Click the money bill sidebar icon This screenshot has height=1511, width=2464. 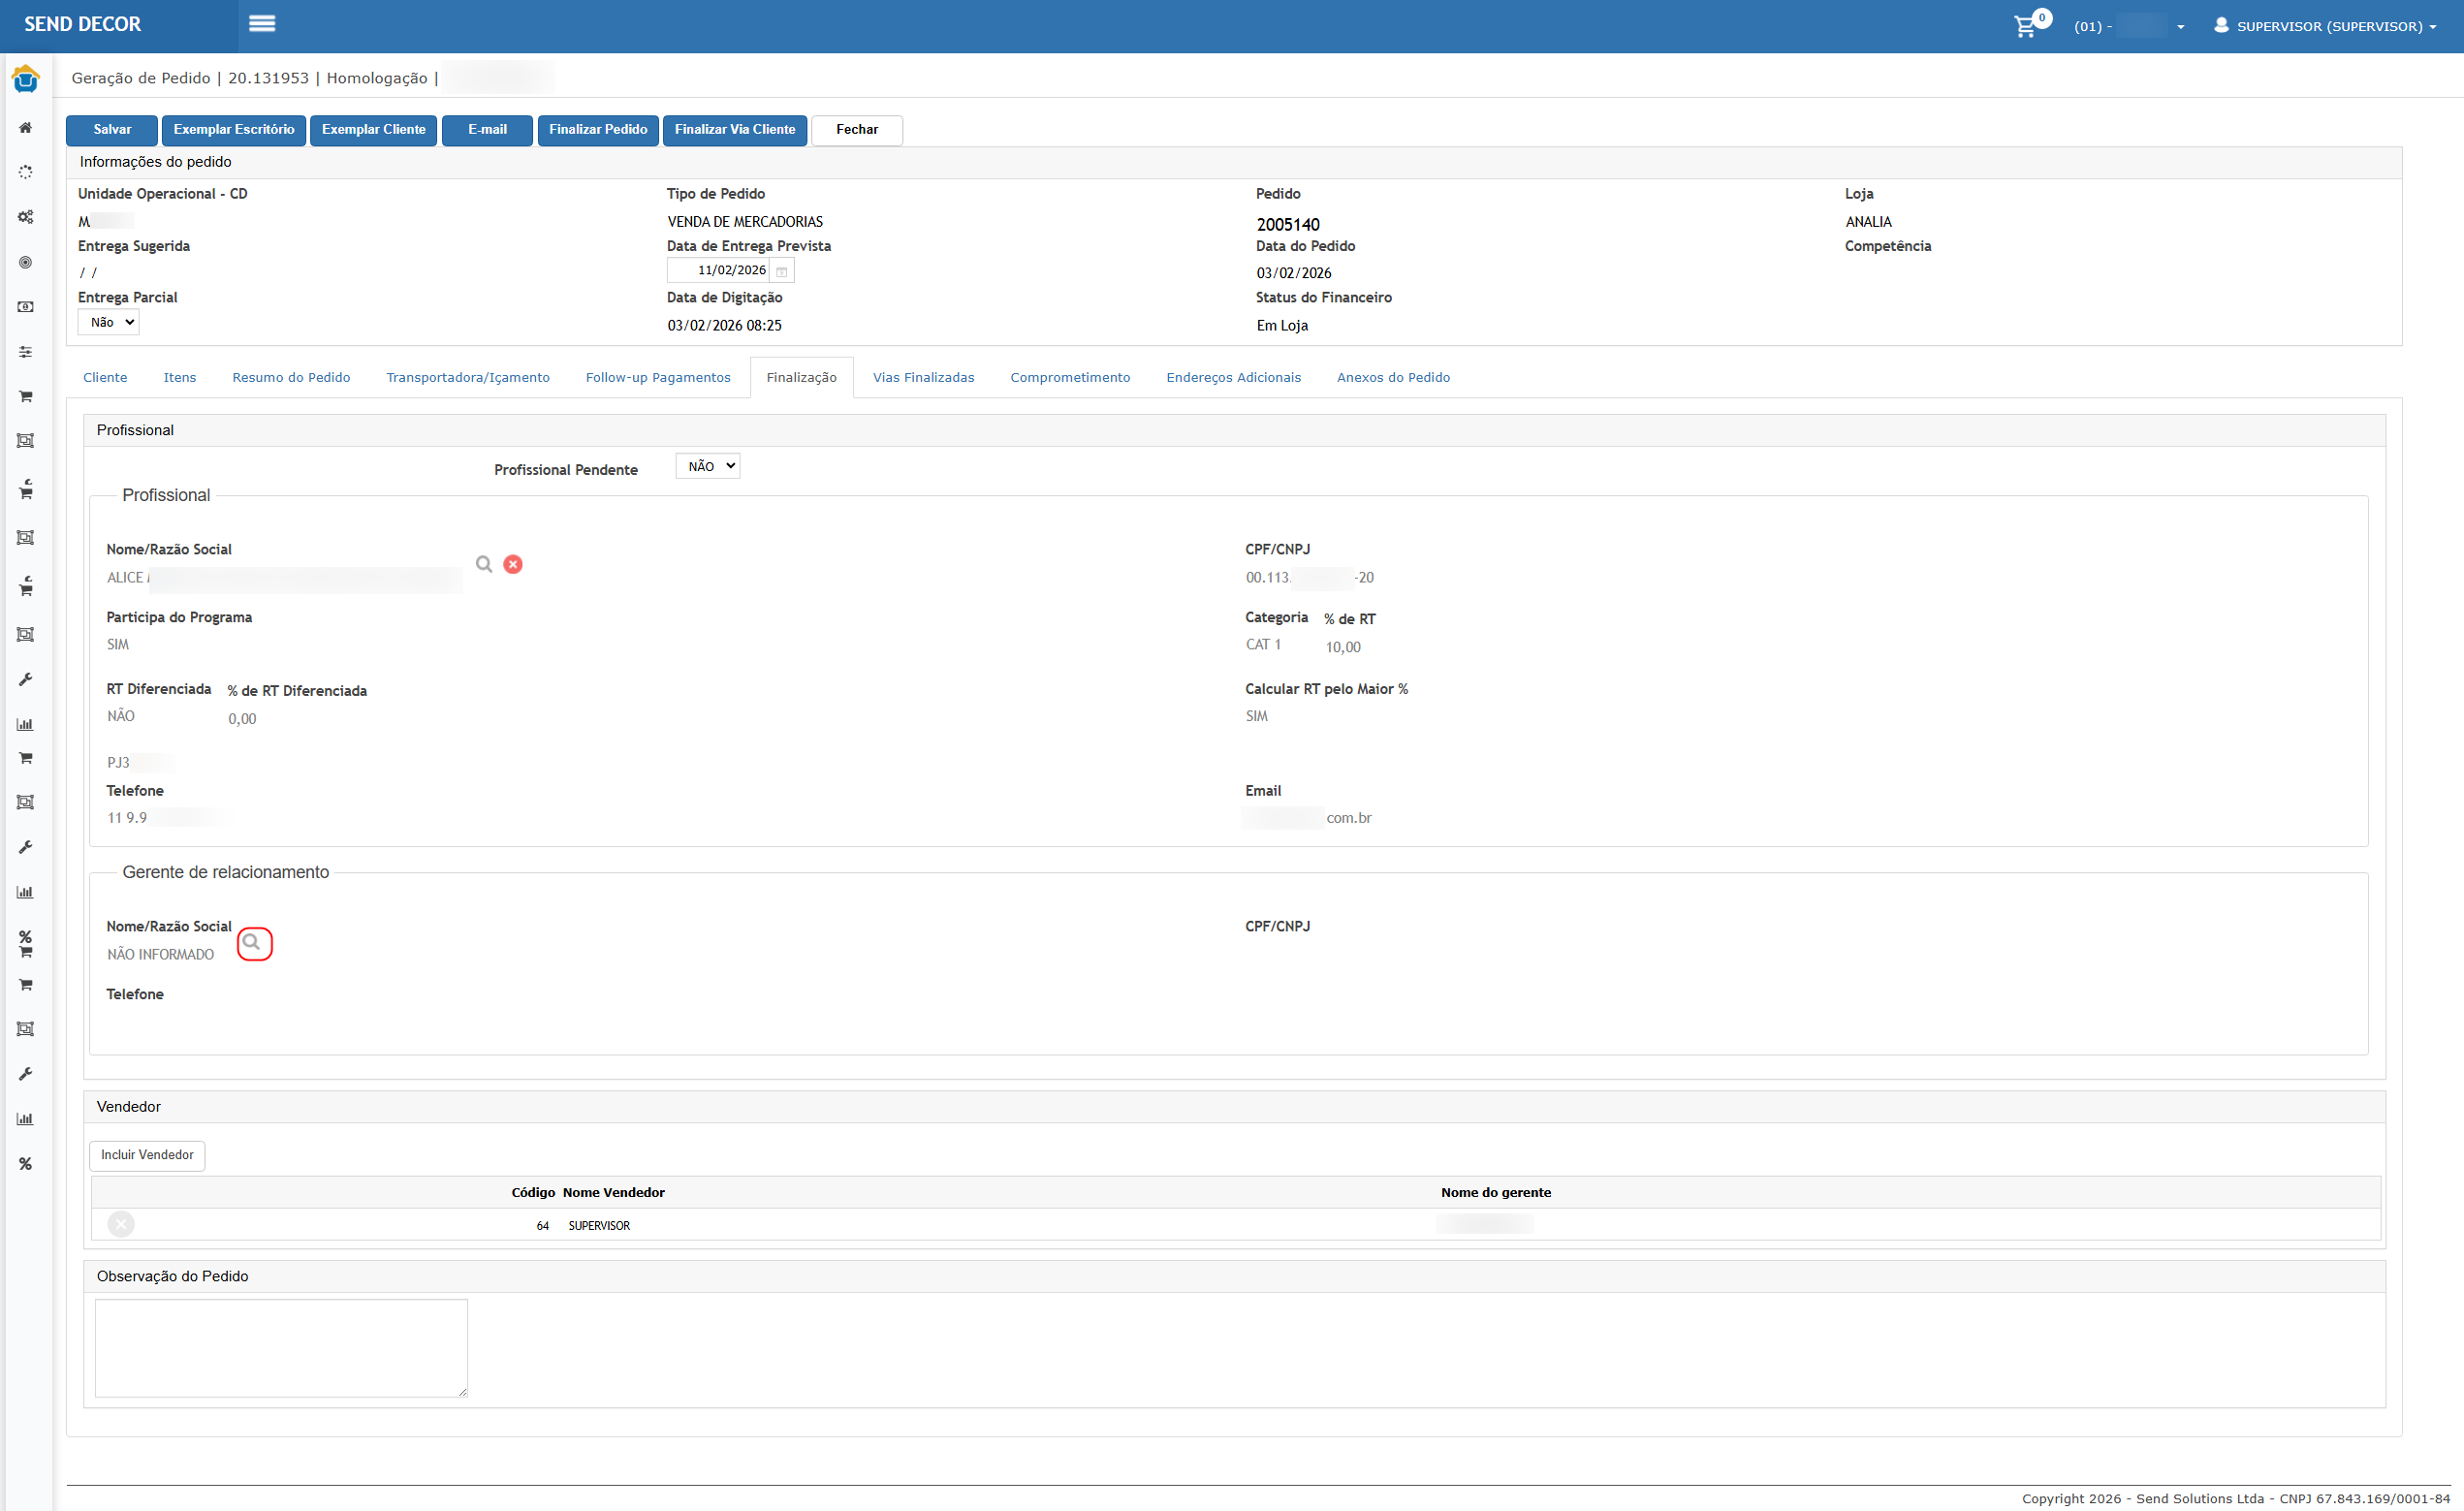coord(26,307)
